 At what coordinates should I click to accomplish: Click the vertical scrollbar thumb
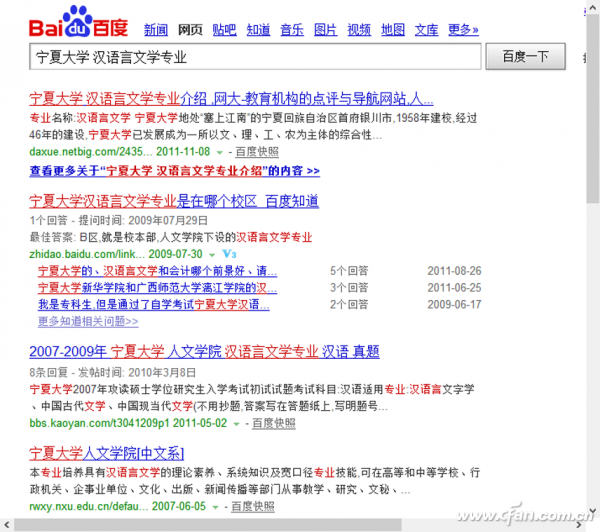[593, 108]
